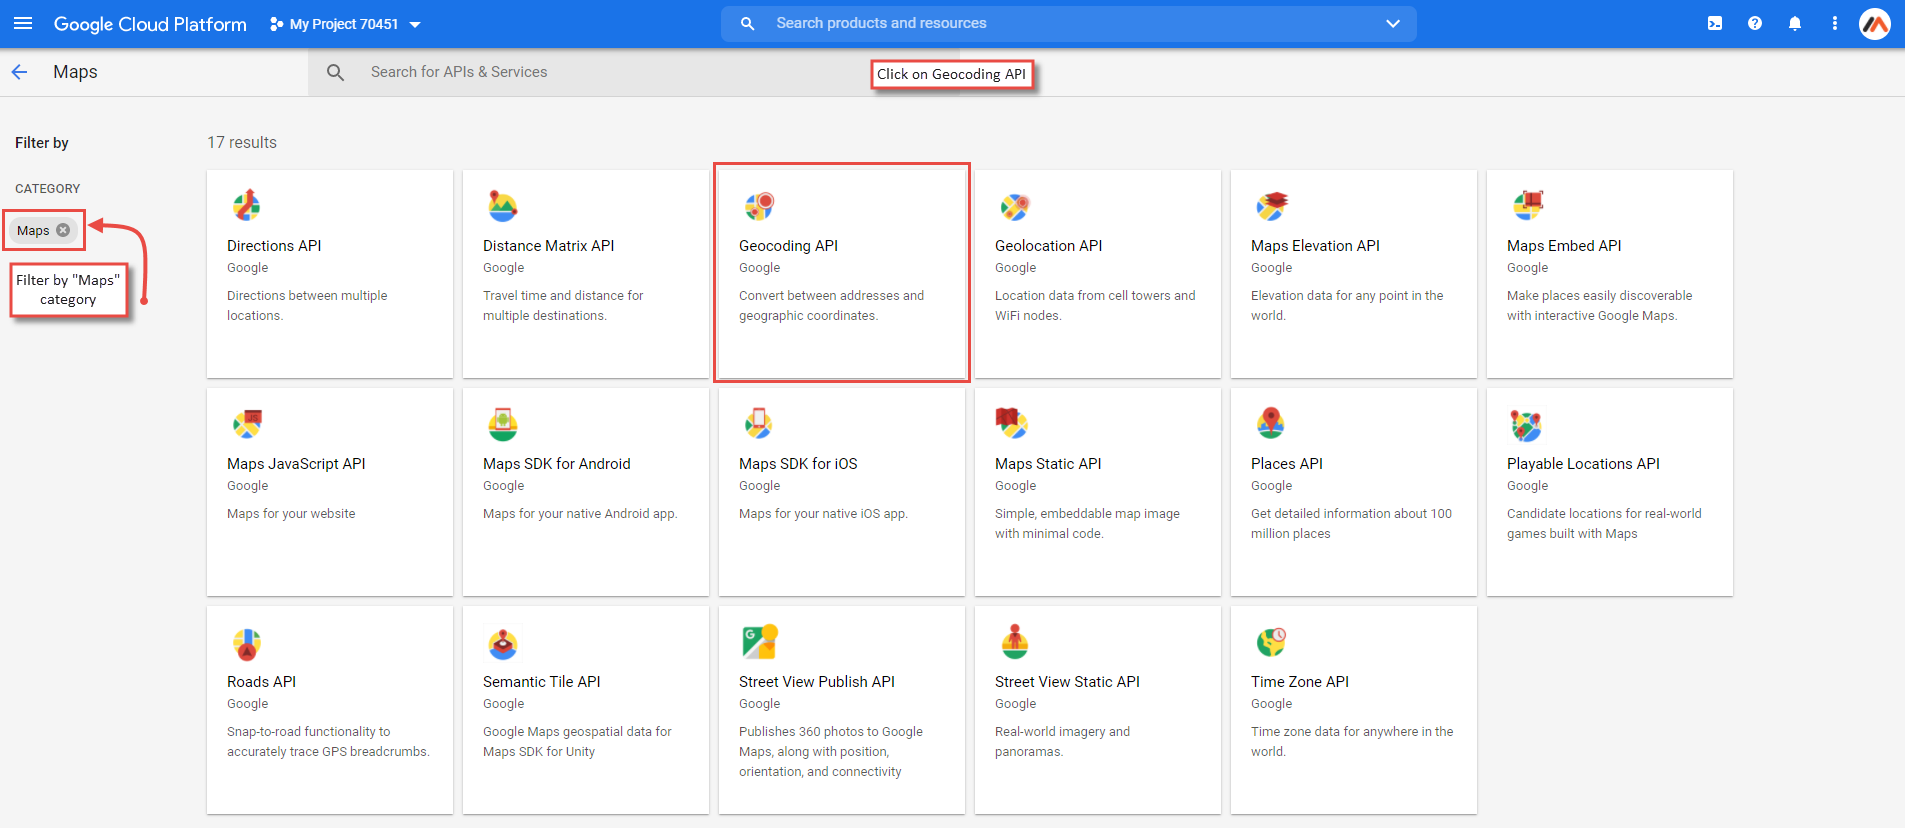Click the Maps Embed API icon

point(1528,205)
